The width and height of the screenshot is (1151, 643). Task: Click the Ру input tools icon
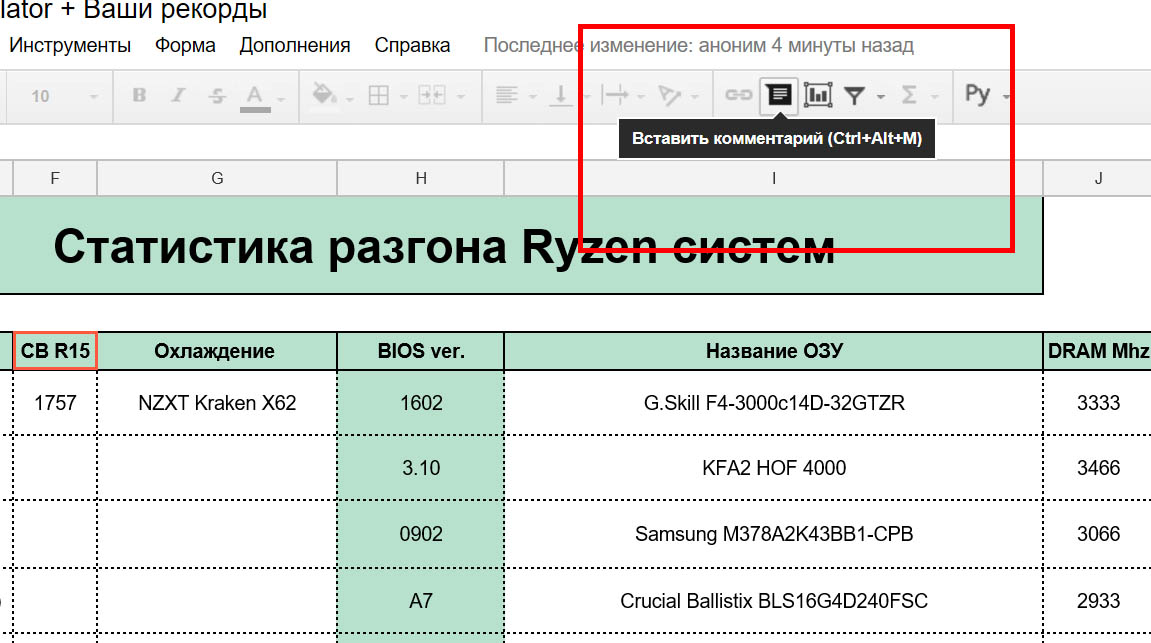[977, 95]
